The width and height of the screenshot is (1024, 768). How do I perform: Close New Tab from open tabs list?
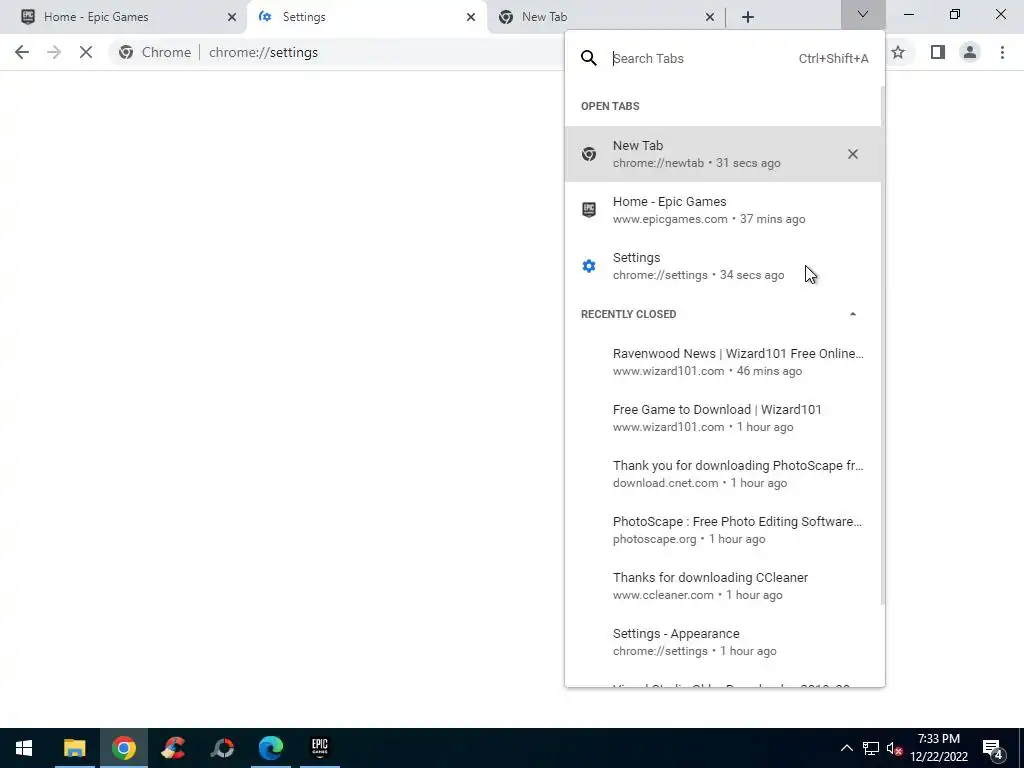852,154
